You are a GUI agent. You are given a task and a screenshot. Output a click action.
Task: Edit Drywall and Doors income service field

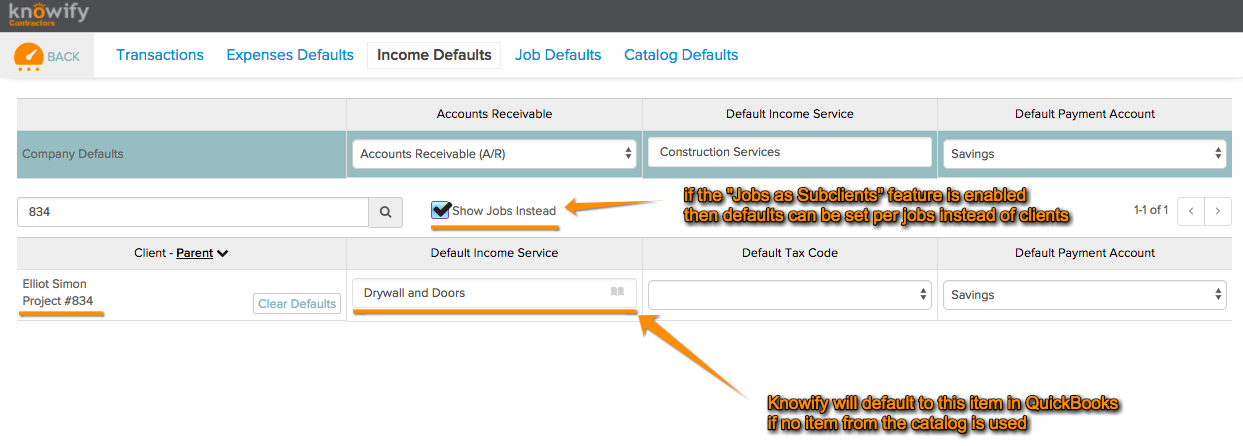pyautogui.click(x=494, y=293)
